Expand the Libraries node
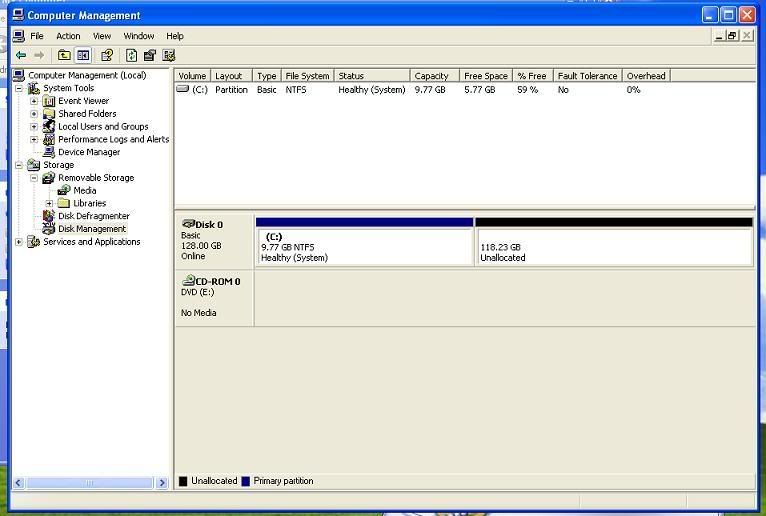 tap(49, 203)
